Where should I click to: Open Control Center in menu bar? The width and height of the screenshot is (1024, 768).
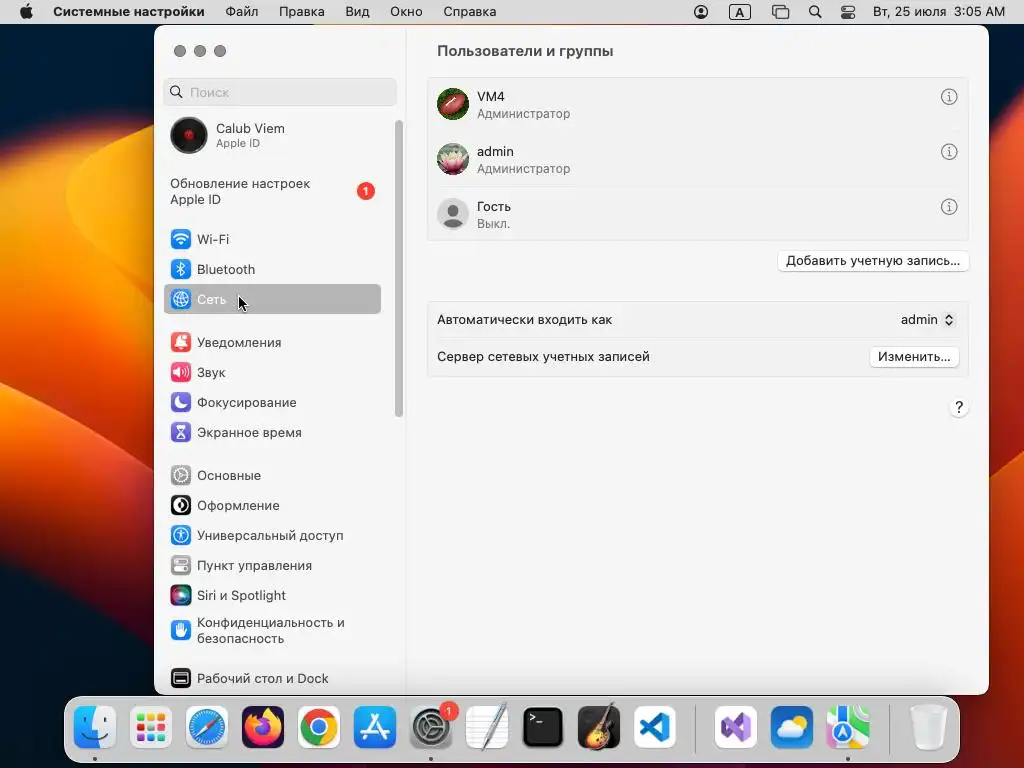click(x=848, y=12)
